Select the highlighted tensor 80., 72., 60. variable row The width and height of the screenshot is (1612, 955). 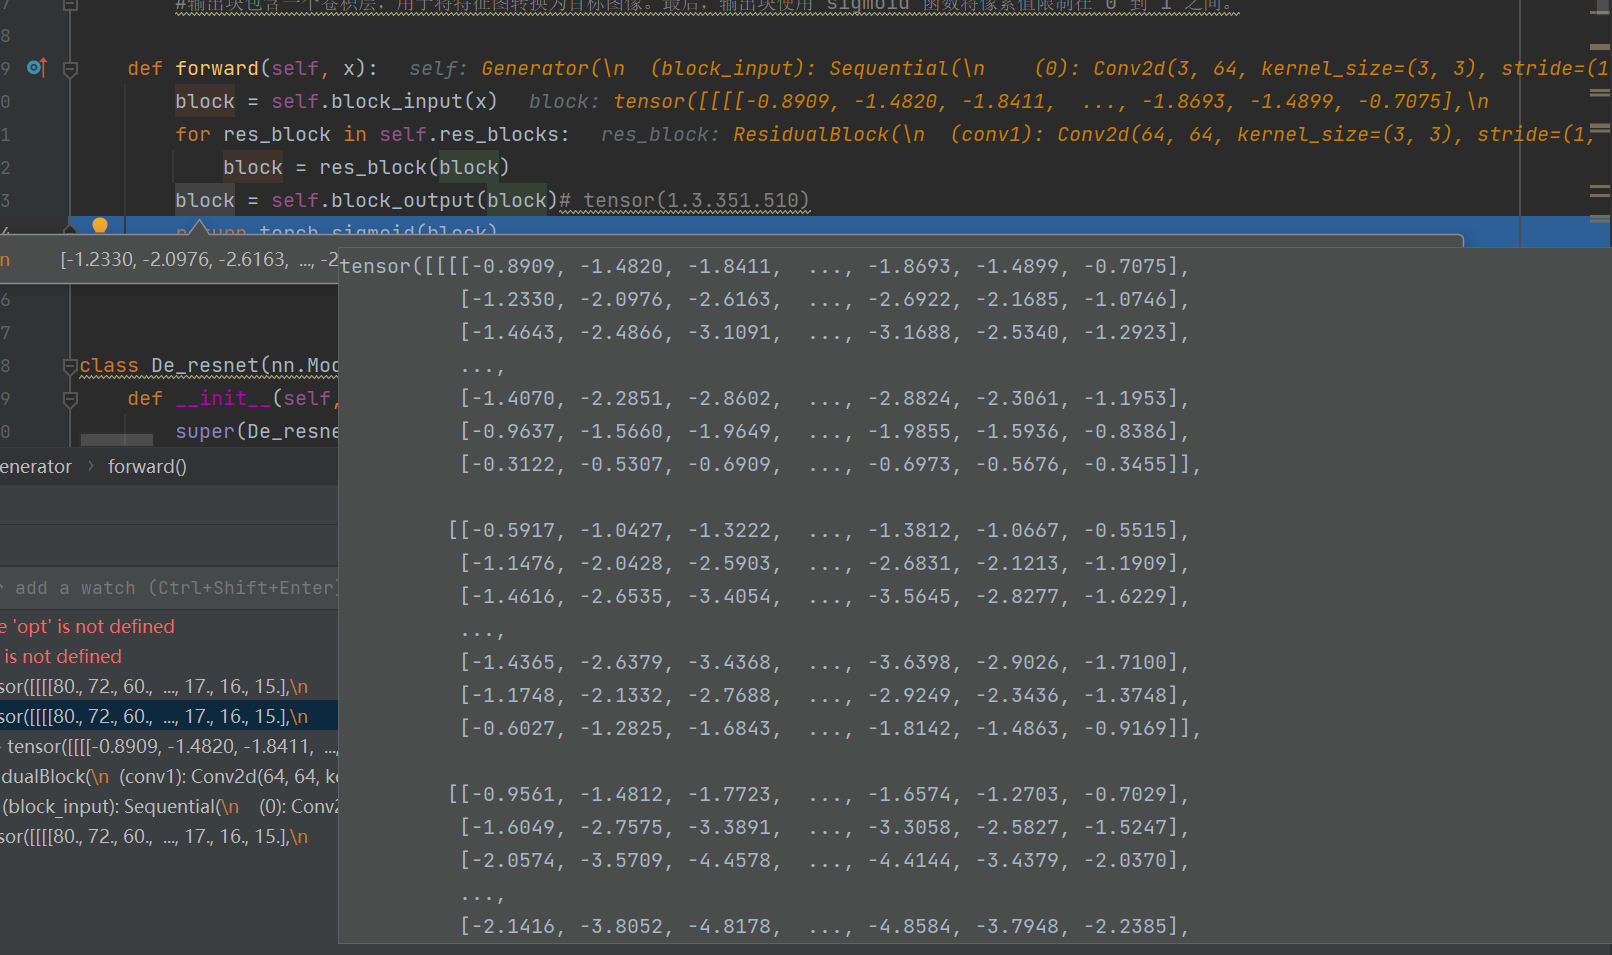pos(160,717)
